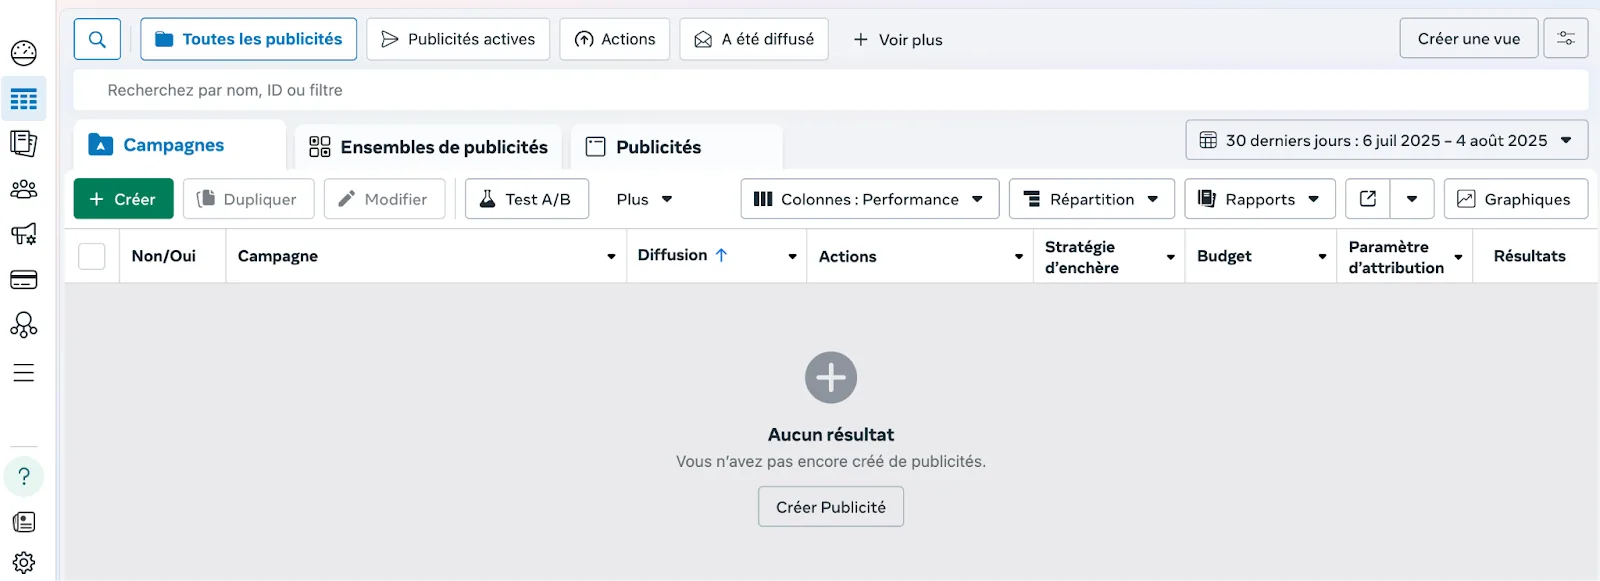Click the export share icon button
Image resolution: width=1600 pixels, height=581 pixels.
[x=1368, y=199]
